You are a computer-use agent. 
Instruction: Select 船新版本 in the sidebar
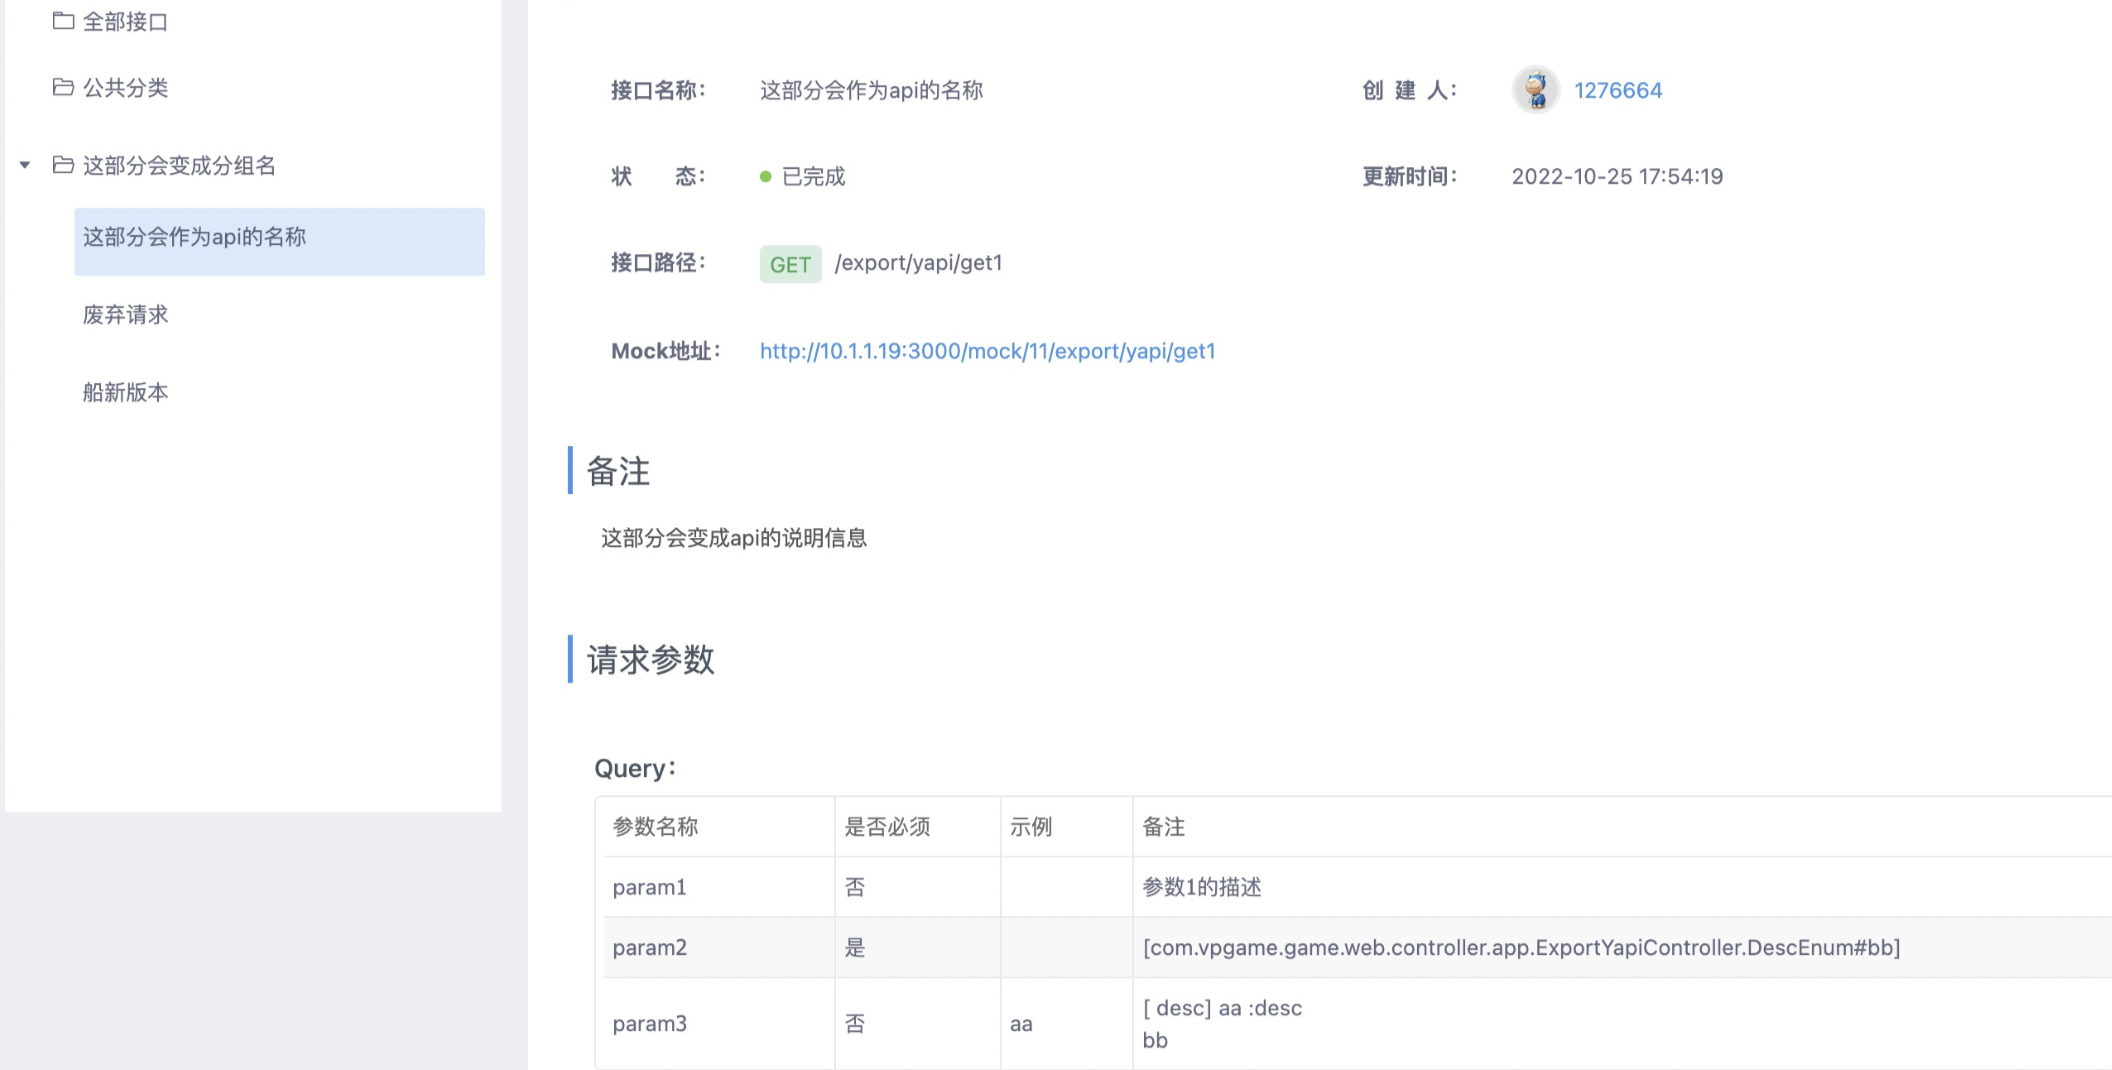click(126, 392)
